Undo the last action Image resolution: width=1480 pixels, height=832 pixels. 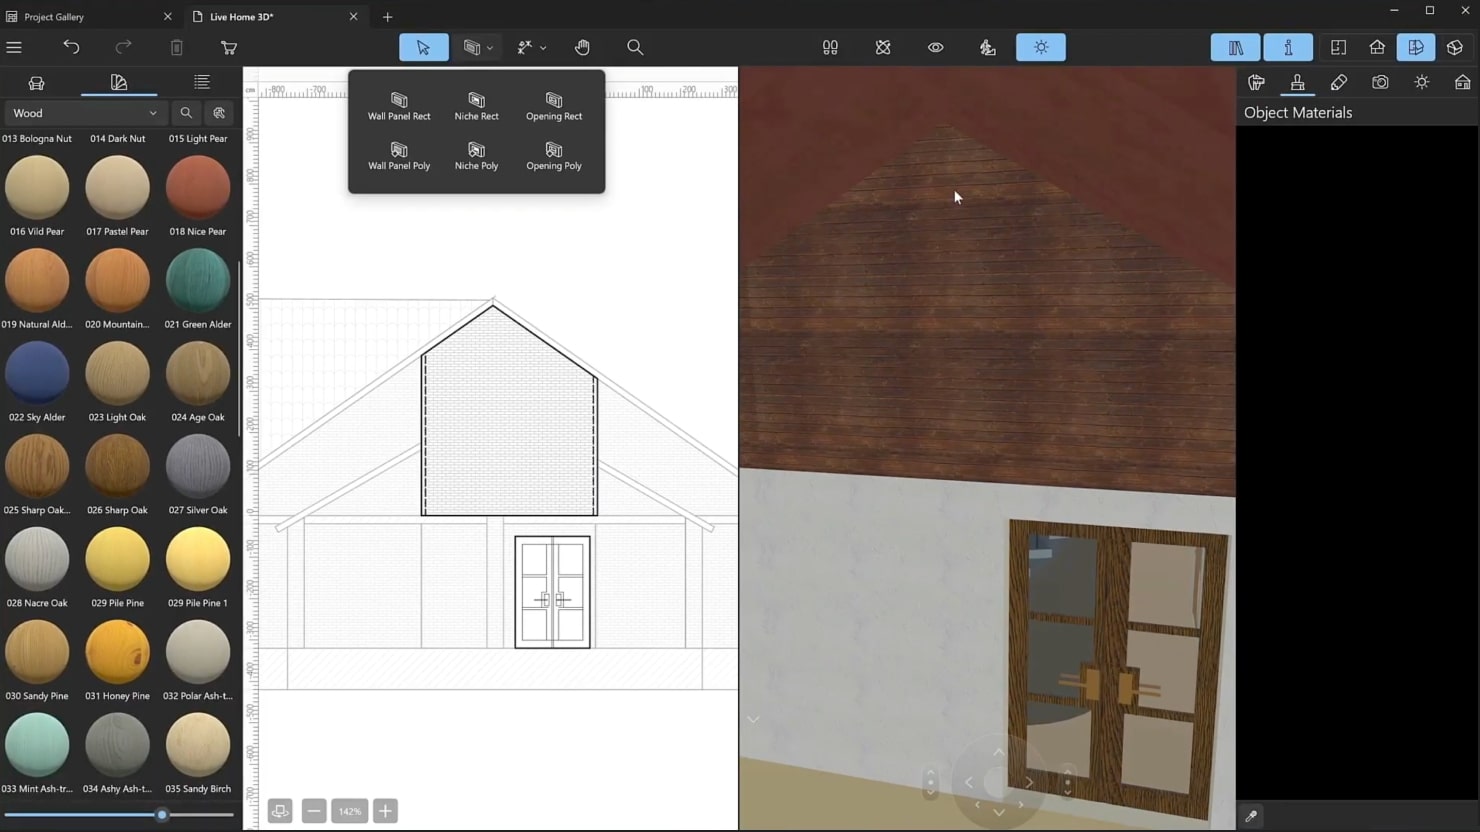pos(71,47)
